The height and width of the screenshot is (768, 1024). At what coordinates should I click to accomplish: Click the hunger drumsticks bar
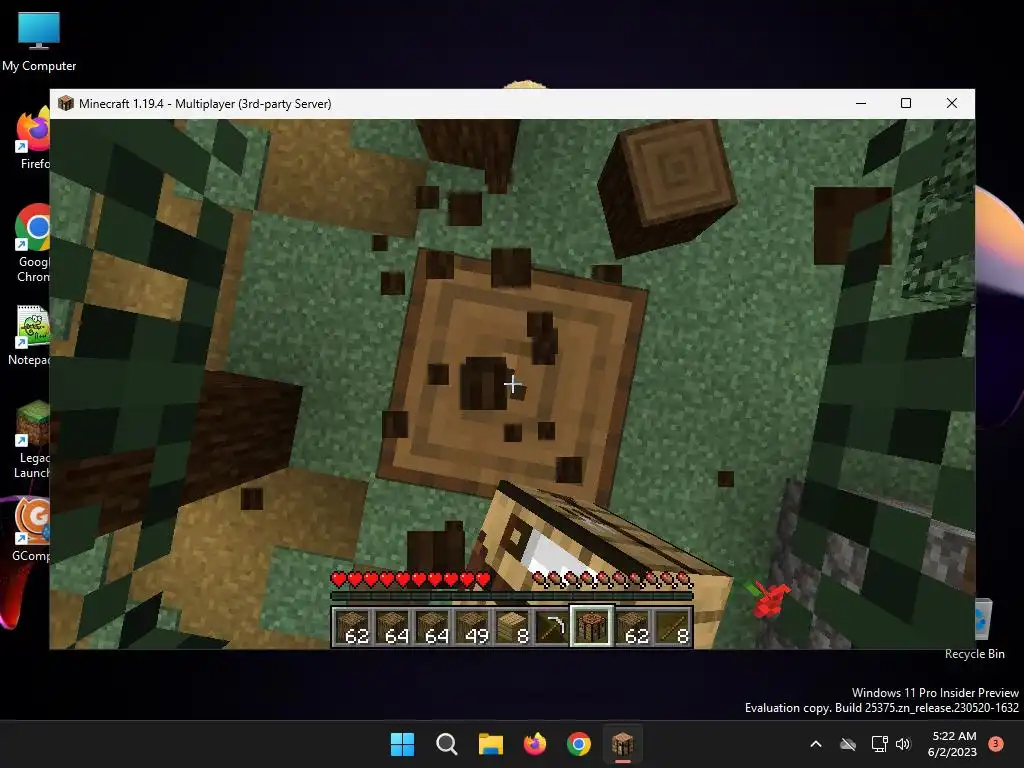pos(613,579)
